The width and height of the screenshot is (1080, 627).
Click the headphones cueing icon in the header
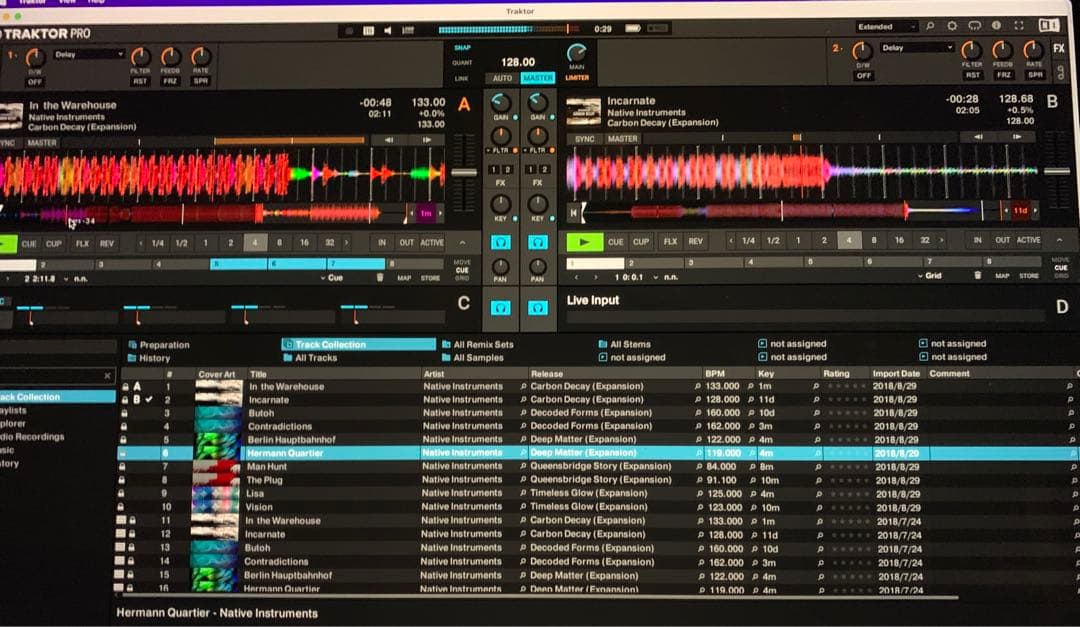(976, 26)
